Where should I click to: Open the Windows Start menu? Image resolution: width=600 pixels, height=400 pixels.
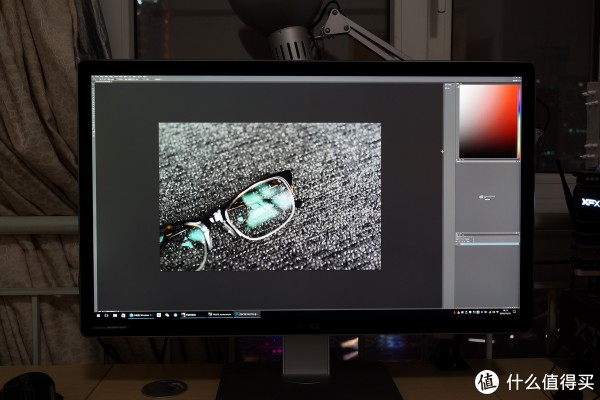click(x=98, y=315)
